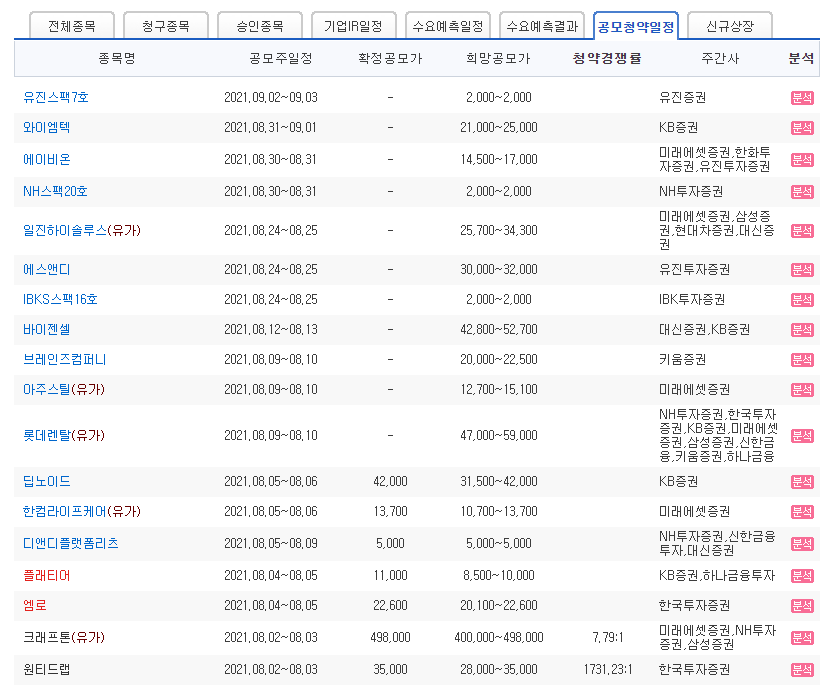Click 분석 icon for 바이젠셀
Screen dimensions: 828x688
point(802,330)
